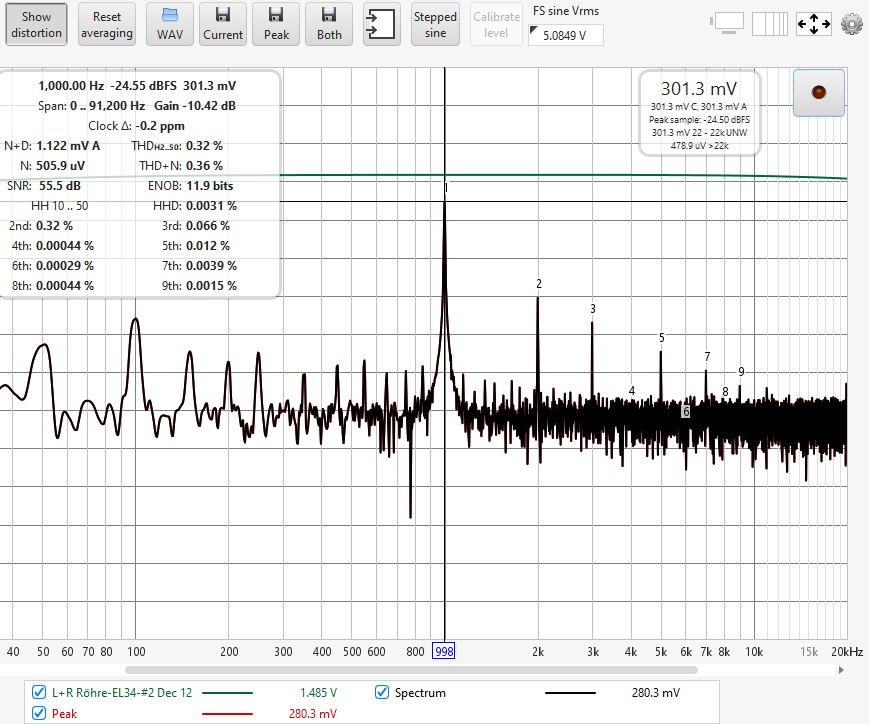This screenshot has height=724, width=869.
Task: Open a WAV file with the folder icon
Action: tap(170, 25)
